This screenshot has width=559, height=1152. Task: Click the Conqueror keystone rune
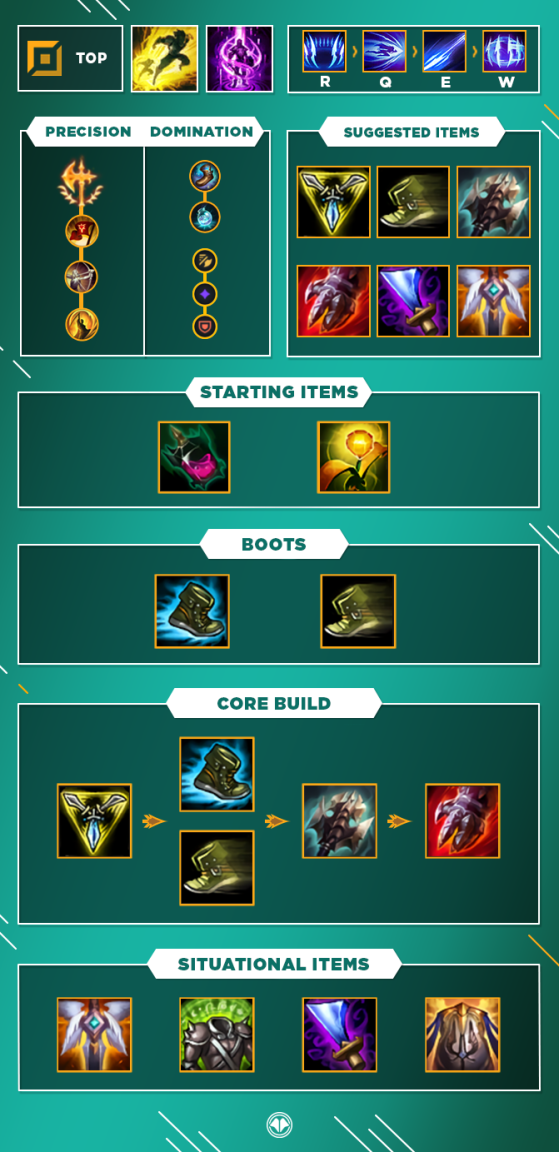(x=81, y=184)
